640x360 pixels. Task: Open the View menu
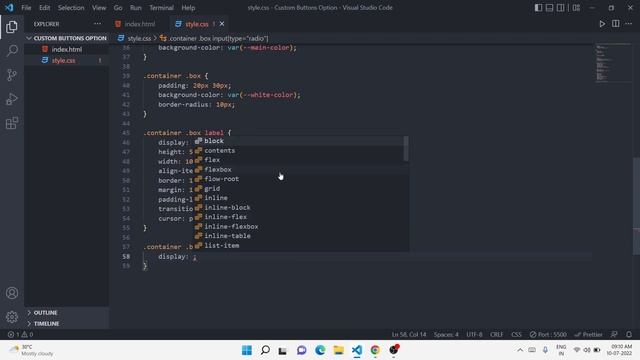(x=99, y=8)
